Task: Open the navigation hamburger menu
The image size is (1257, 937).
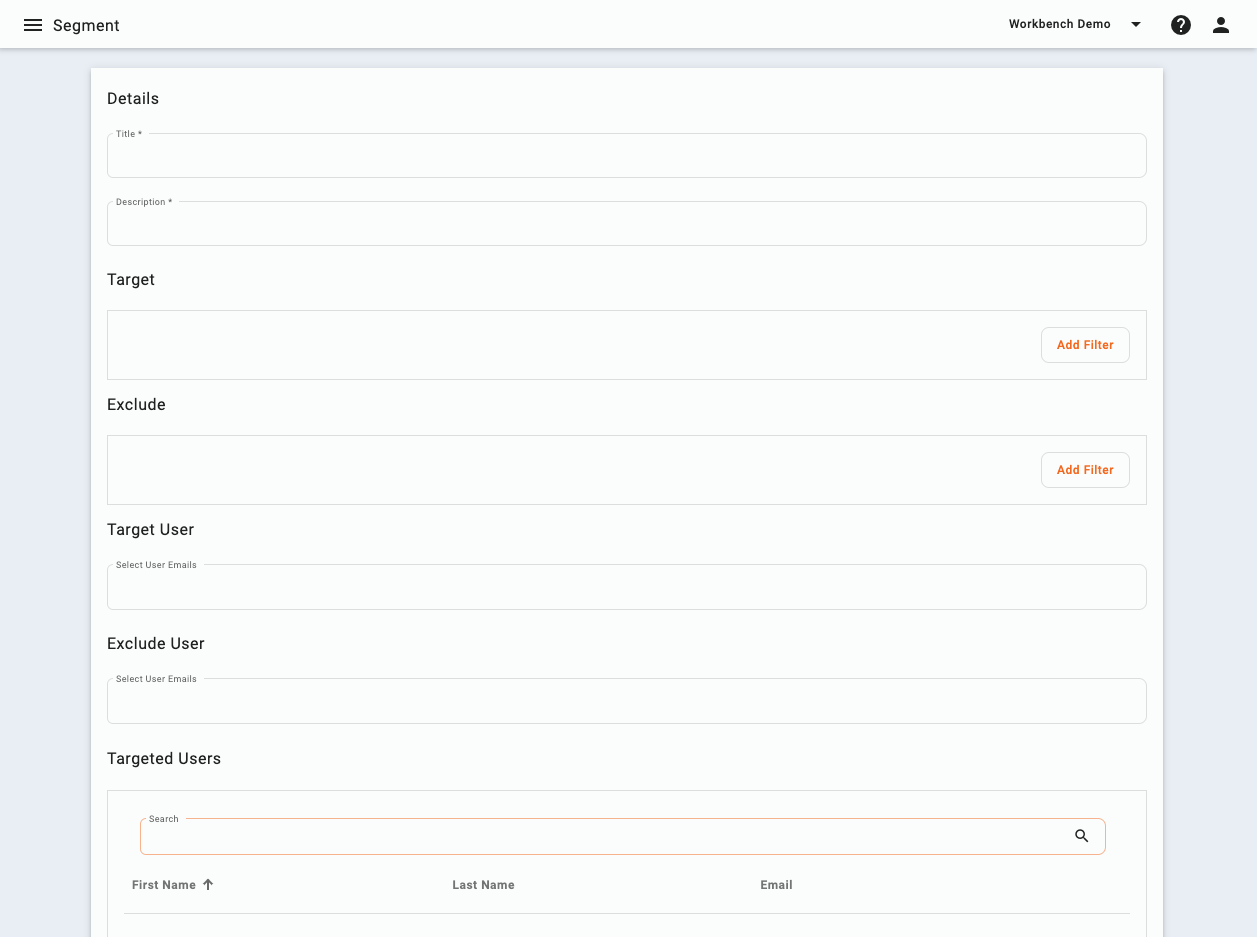Action: click(x=33, y=24)
